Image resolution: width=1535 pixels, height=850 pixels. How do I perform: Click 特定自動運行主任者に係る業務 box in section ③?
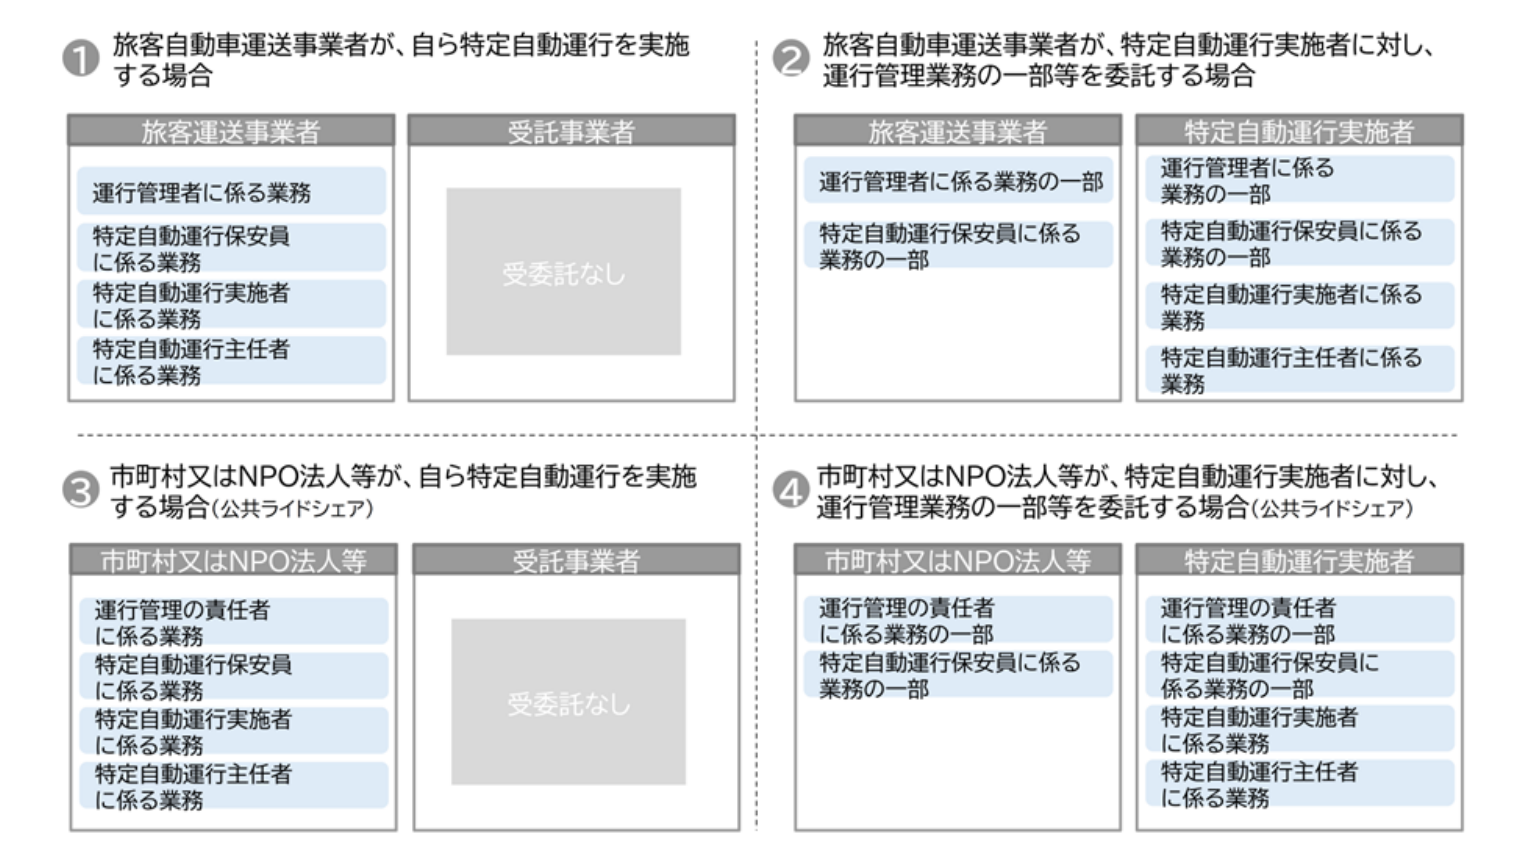tap(234, 786)
